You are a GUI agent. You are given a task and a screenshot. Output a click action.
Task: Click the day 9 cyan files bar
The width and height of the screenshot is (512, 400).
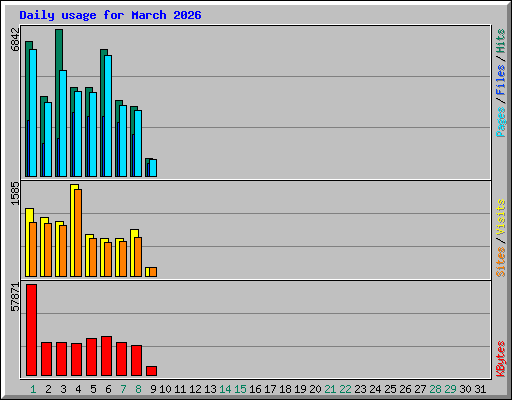click(153, 168)
